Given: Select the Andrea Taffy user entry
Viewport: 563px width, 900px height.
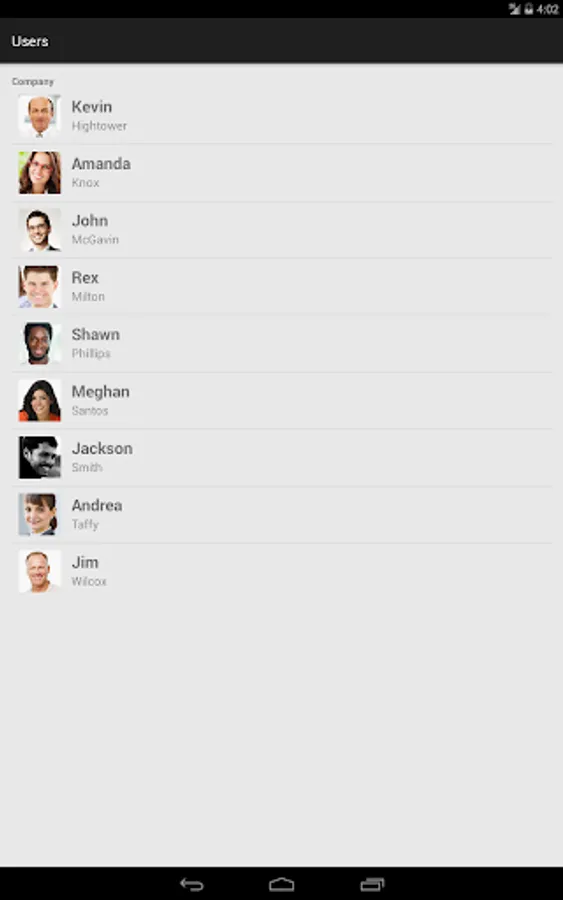Looking at the screenshot, I should 282,514.
